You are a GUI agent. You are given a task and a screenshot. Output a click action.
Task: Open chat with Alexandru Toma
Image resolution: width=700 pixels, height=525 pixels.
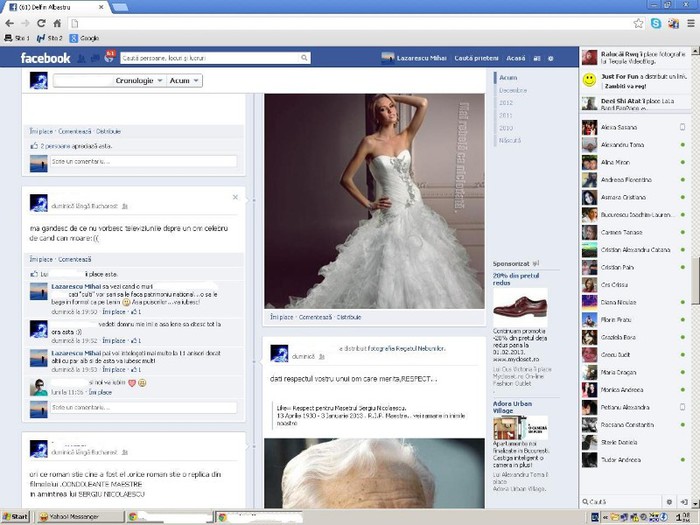(x=621, y=145)
